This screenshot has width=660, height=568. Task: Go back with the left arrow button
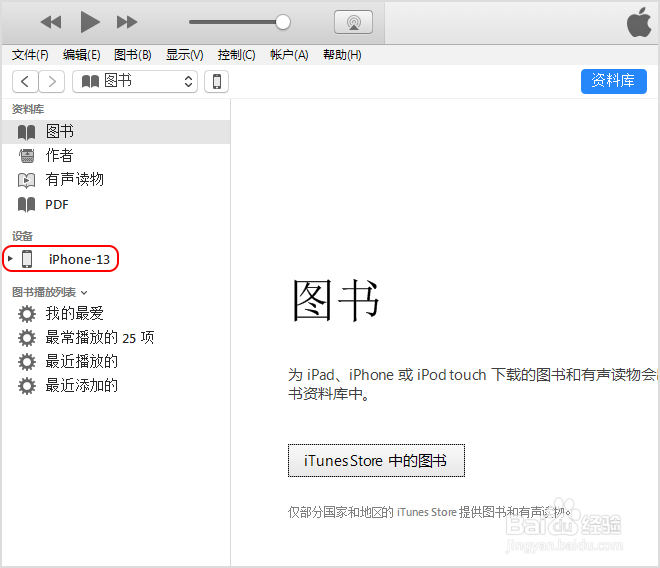point(25,81)
